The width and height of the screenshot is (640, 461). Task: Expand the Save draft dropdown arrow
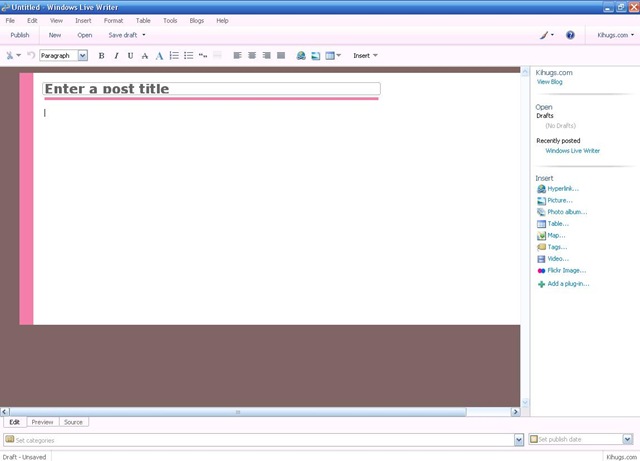pos(144,35)
